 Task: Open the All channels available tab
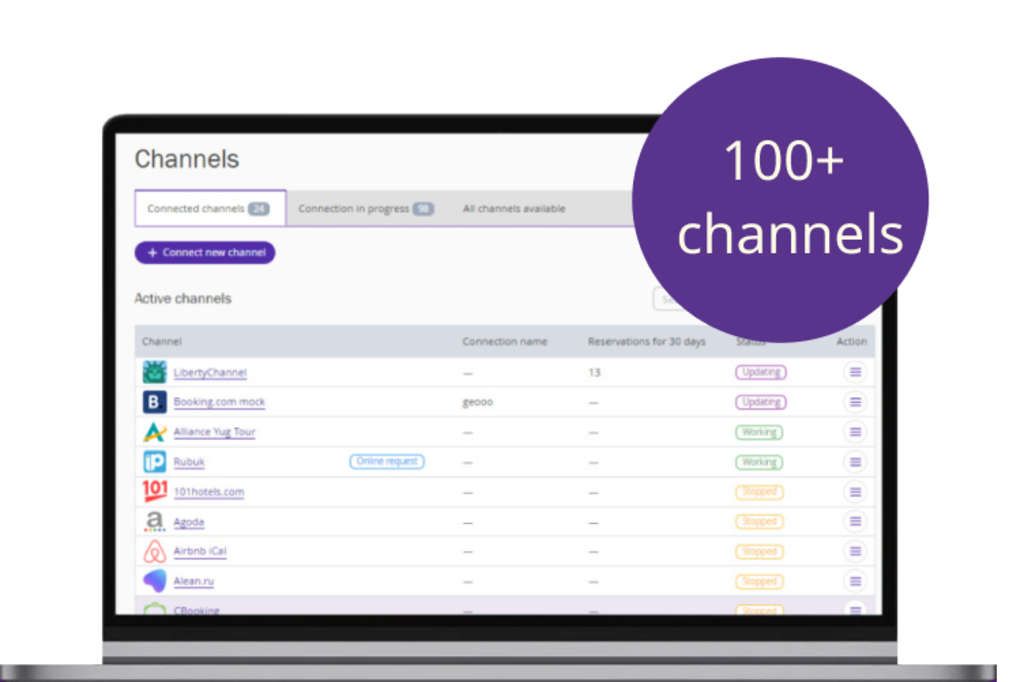pyautogui.click(x=513, y=208)
